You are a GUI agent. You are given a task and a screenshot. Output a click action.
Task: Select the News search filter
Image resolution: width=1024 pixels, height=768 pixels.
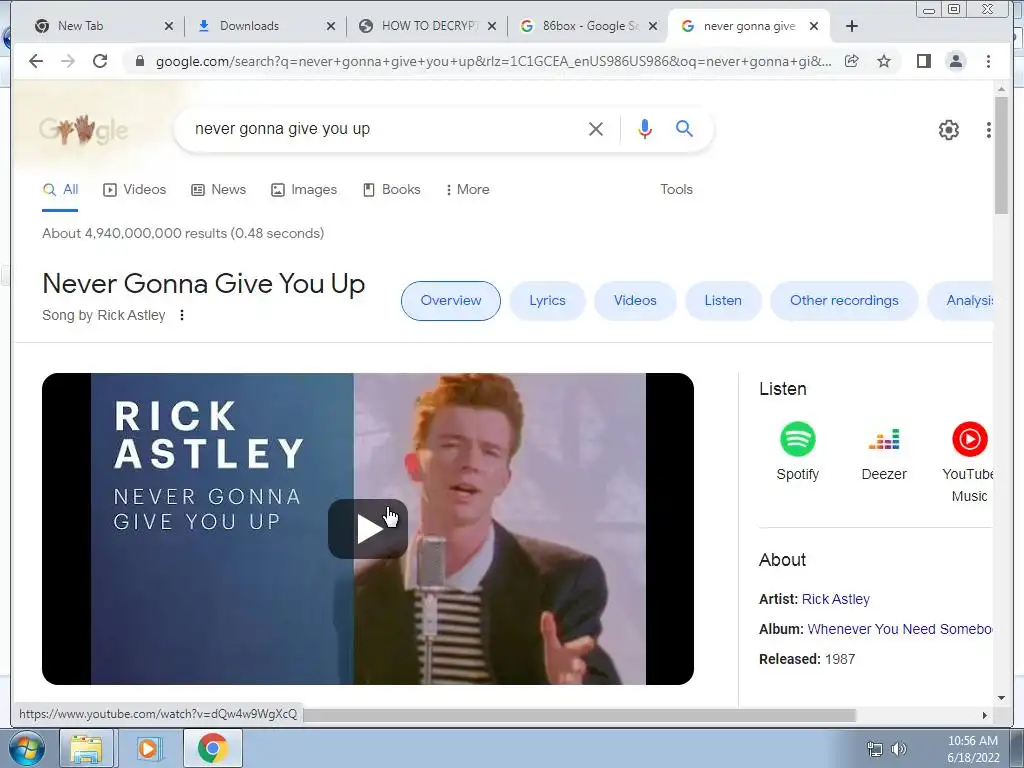tap(218, 189)
